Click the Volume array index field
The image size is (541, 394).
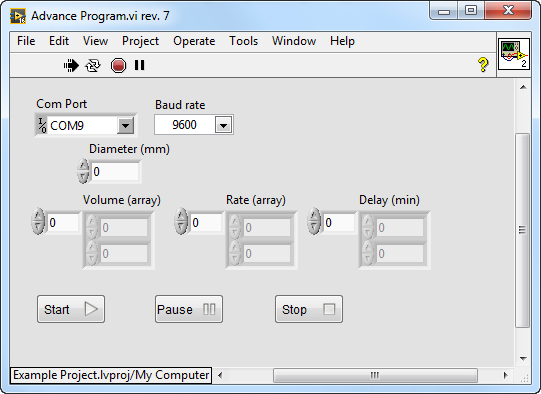63,223
